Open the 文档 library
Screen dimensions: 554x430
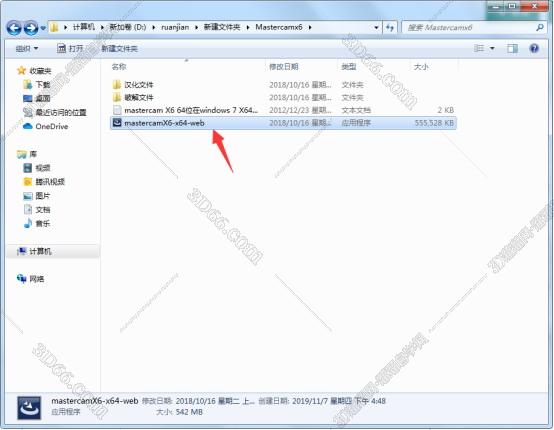[43, 210]
